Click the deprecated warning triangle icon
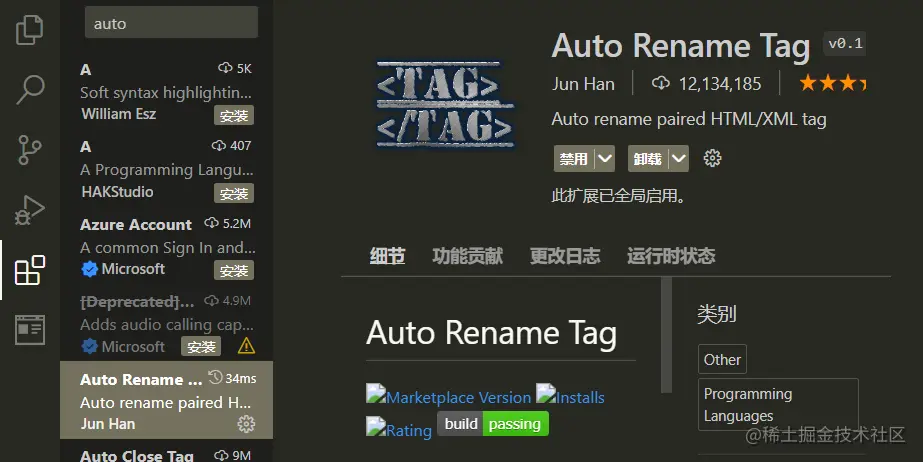 [246, 346]
